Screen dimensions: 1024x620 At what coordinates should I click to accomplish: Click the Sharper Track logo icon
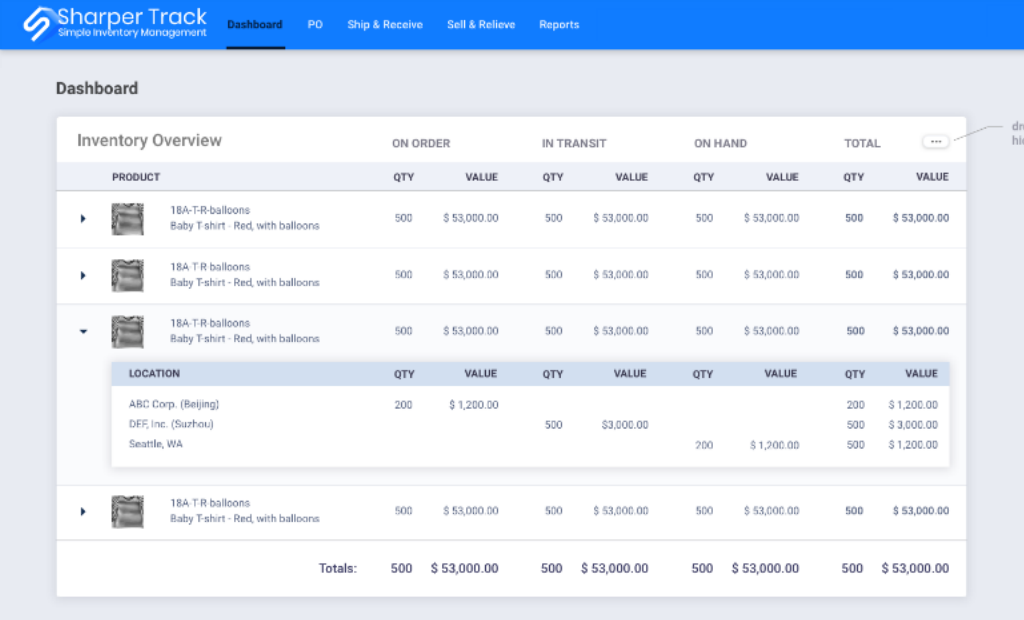click(38, 24)
